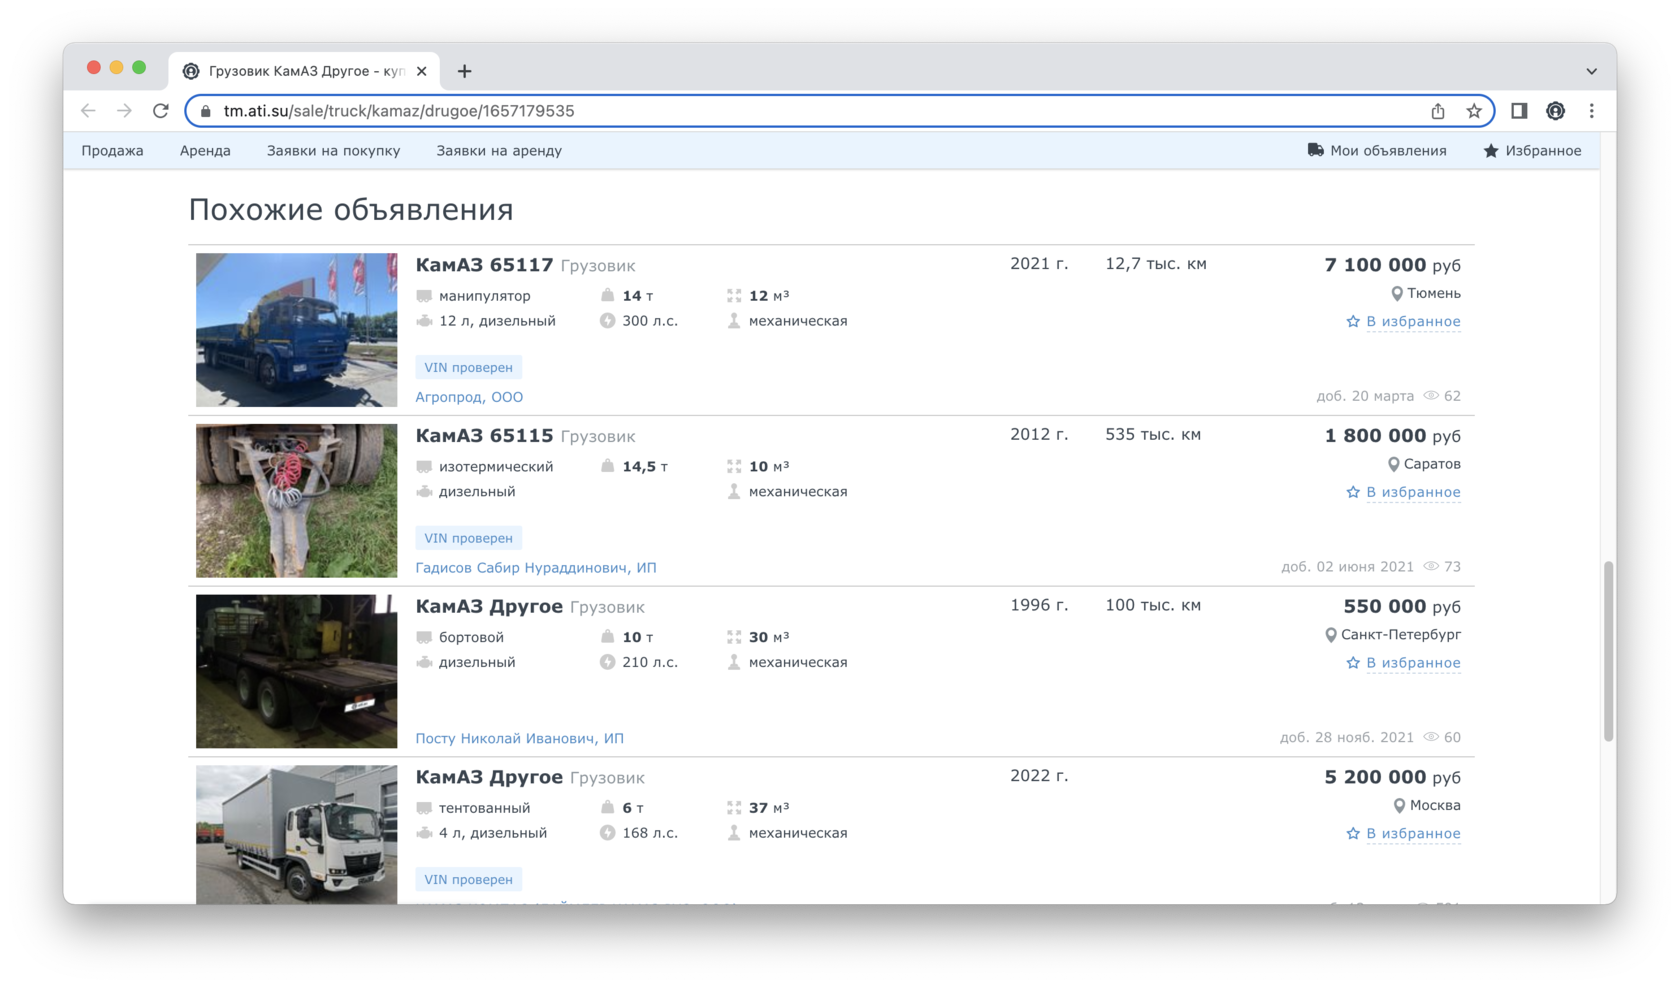Click the engine icon beside 4 л, дизельный
Viewport: 1680px width, 988px height.
424,833
